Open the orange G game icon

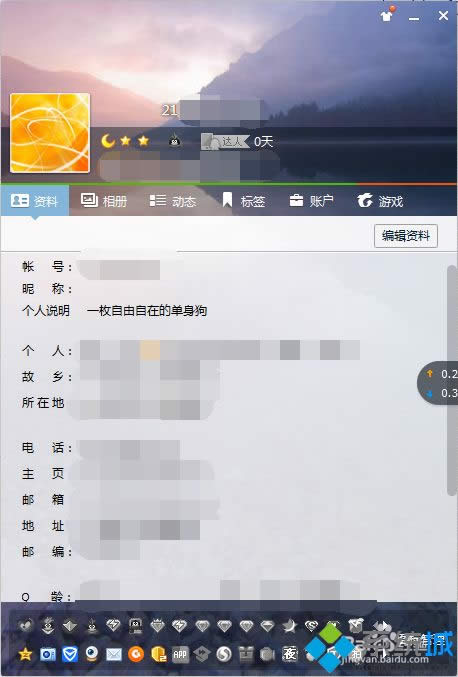point(136,655)
